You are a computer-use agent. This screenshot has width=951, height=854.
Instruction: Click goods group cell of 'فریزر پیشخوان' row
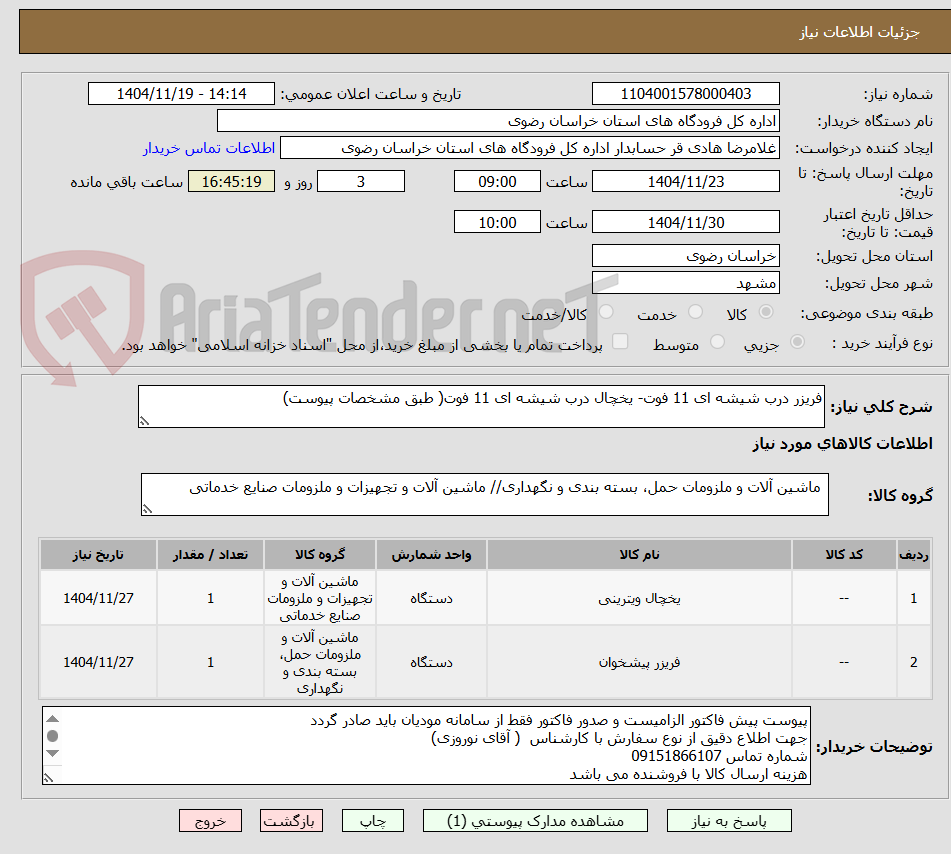click(x=320, y=662)
